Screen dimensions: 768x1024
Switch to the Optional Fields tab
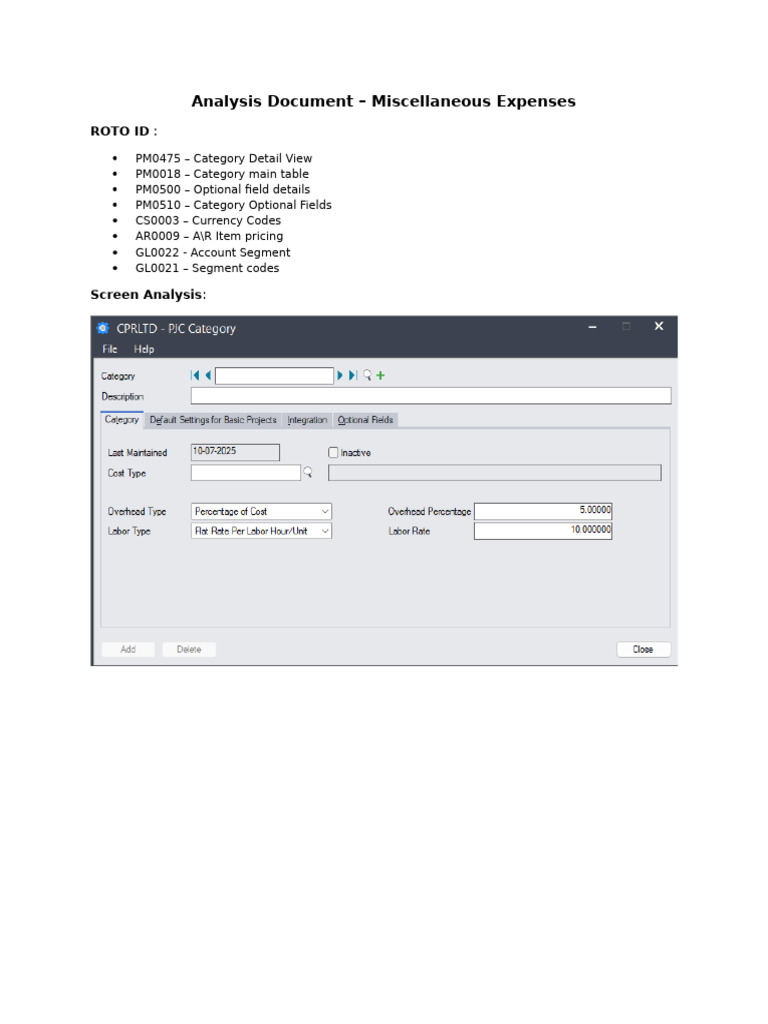coord(365,420)
